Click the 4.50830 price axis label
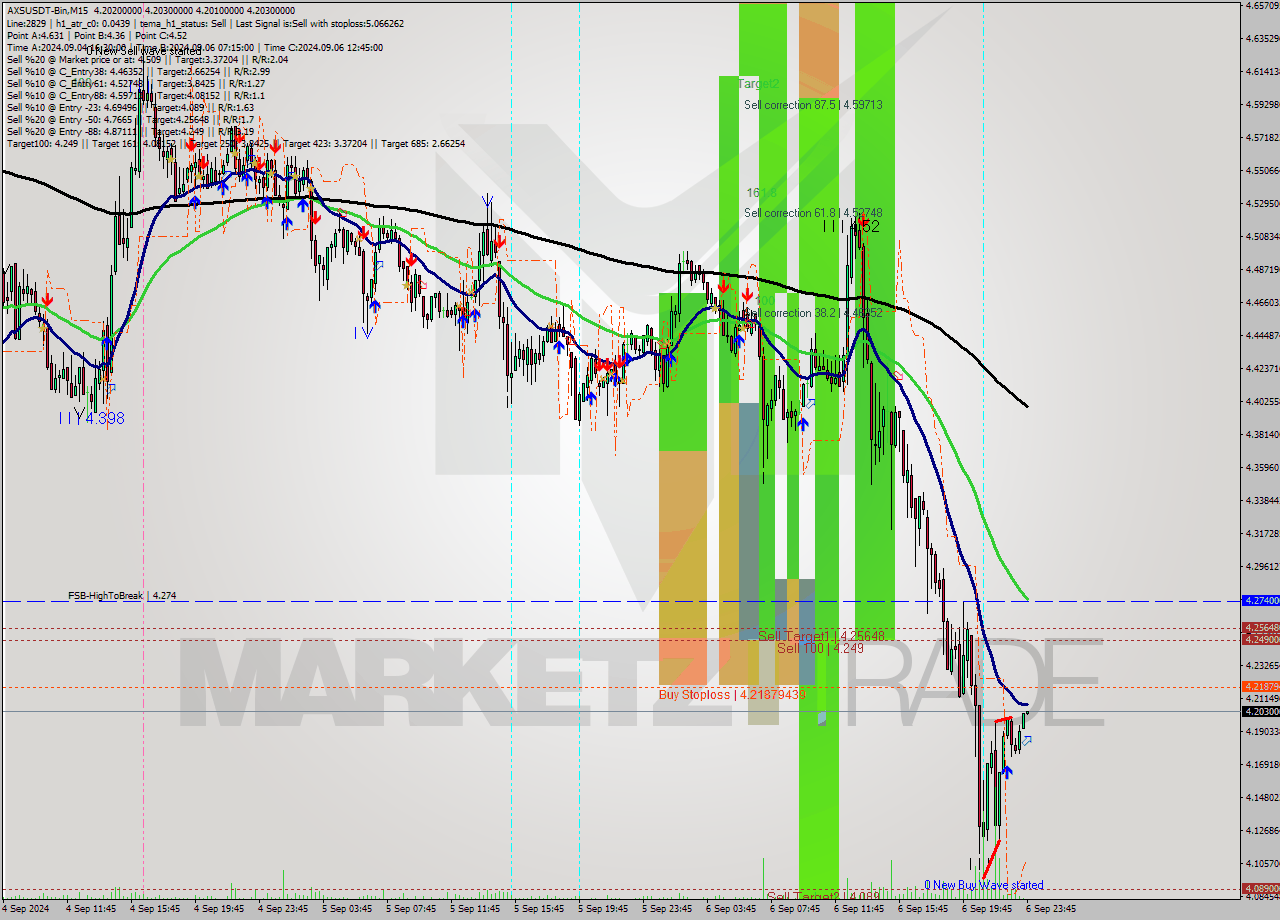Screen dimensions: 1280x920 click(x=1262, y=236)
